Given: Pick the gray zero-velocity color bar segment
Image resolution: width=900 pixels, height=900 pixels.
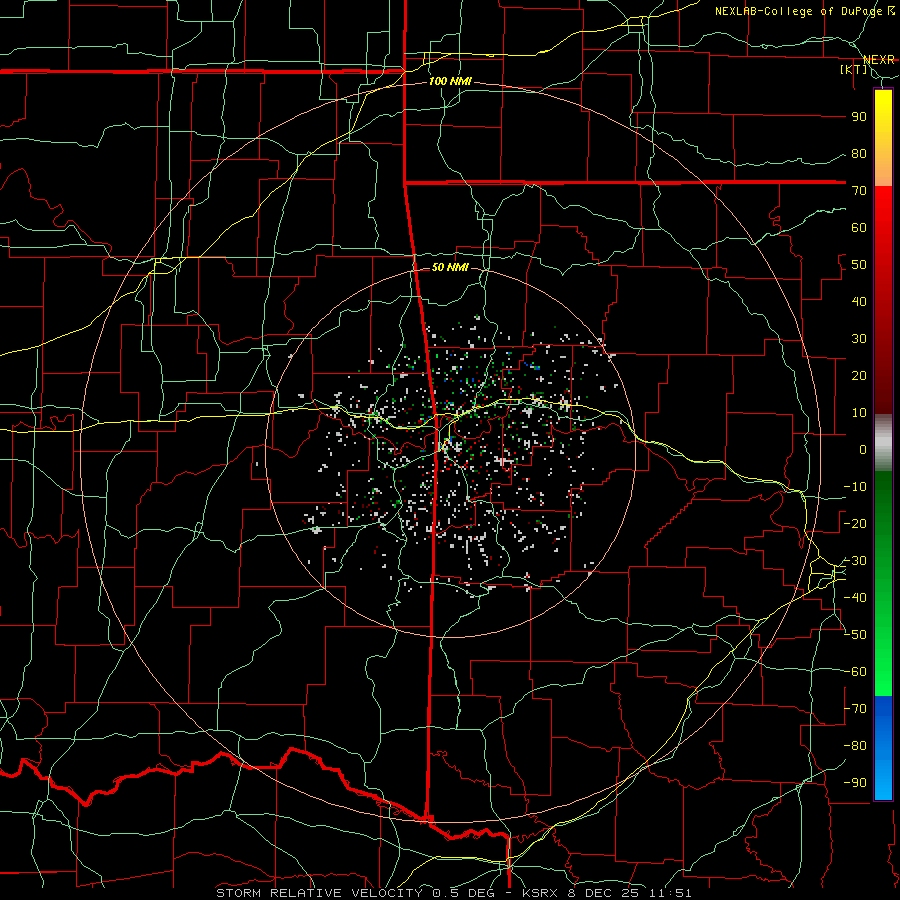Looking at the screenshot, I should [883, 443].
